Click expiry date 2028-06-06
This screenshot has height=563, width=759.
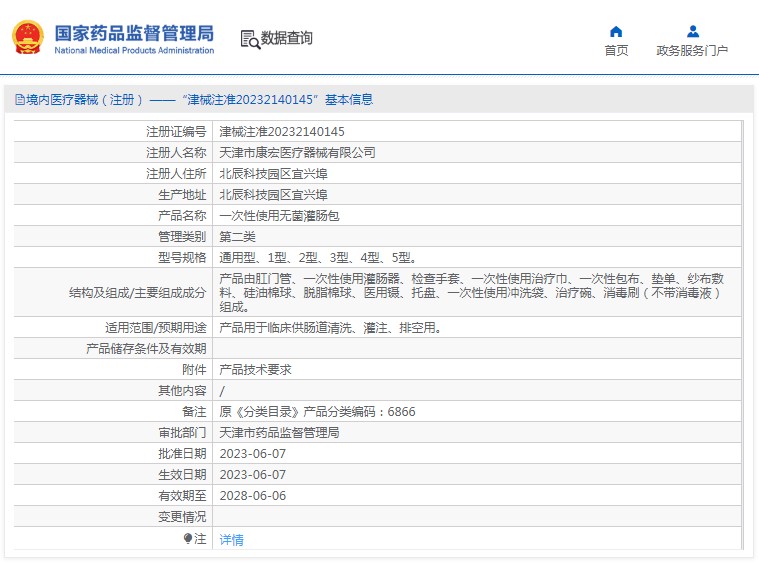(x=253, y=496)
